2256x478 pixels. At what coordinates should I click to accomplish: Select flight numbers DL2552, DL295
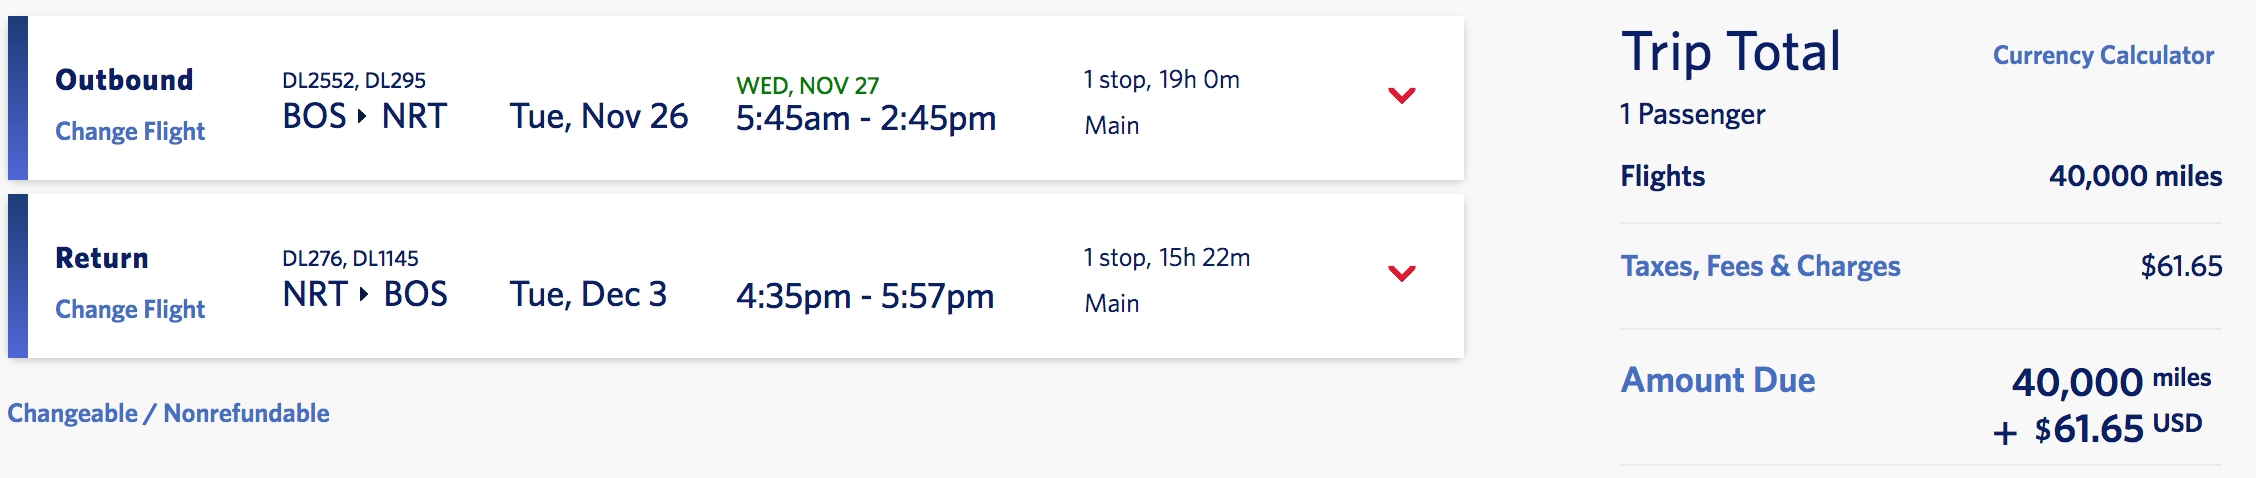(354, 80)
